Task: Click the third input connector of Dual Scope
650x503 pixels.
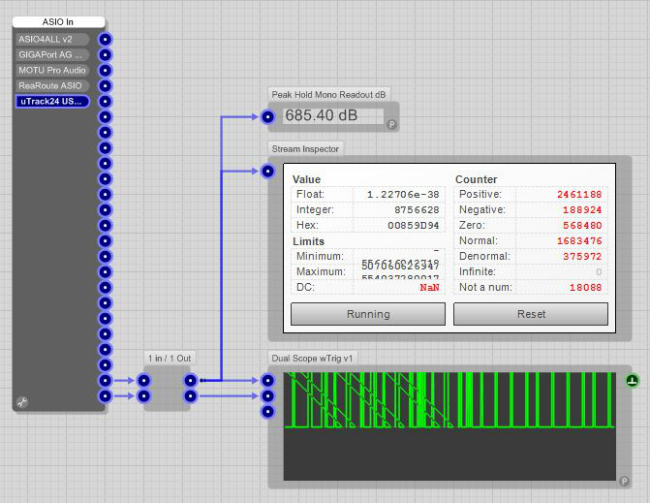Action: click(268, 412)
